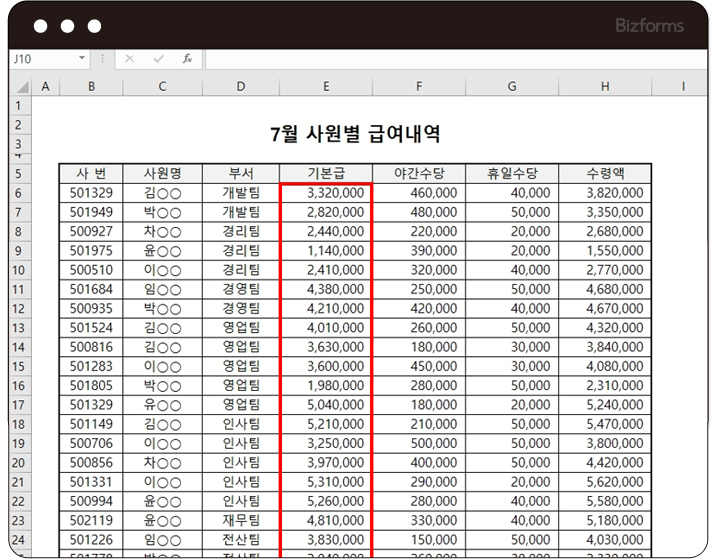Image resolution: width=715 pixels, height=560 pixels.
Task: Open the Name Box dropdown arrow
Action: click(82, 59)
